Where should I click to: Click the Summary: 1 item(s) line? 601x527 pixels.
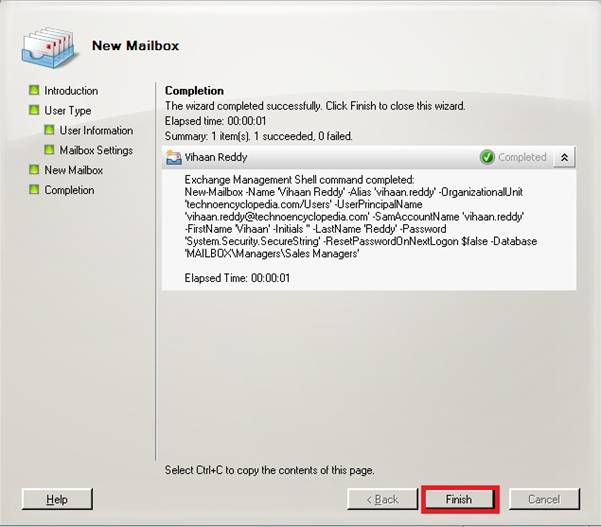[x=259, y=136]
